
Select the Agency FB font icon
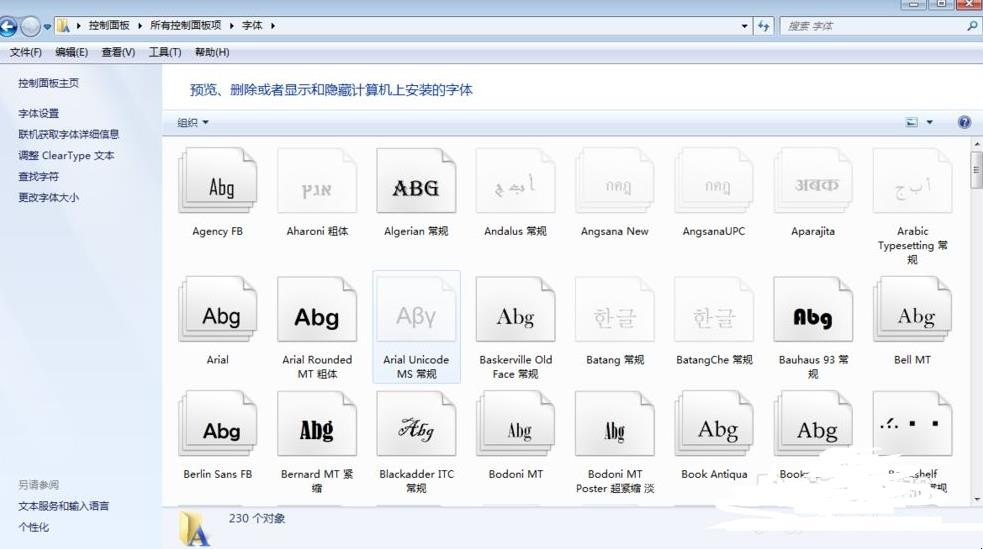tap(218, 183)
